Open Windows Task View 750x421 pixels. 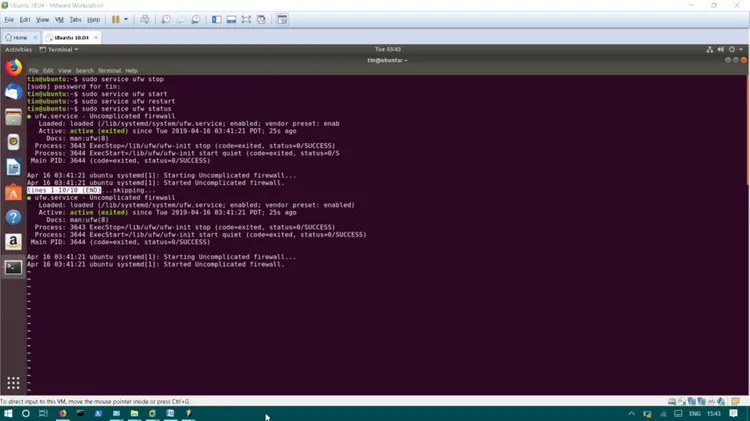pyautogui.click(x=43, y=413)
